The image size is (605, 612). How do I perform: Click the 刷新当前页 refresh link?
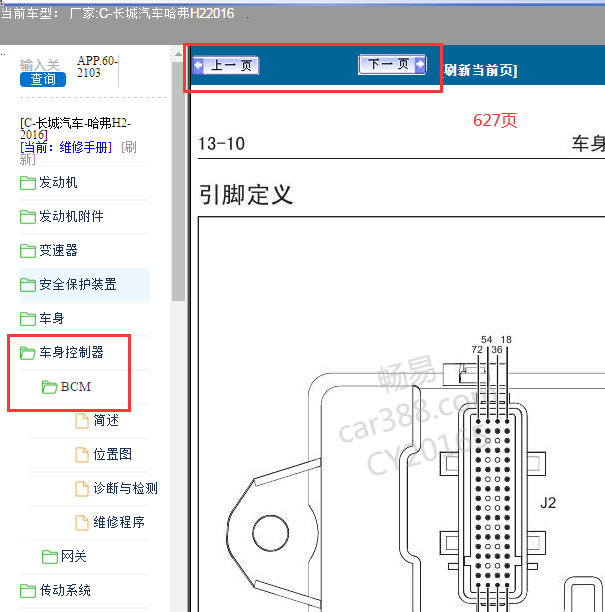480,70
